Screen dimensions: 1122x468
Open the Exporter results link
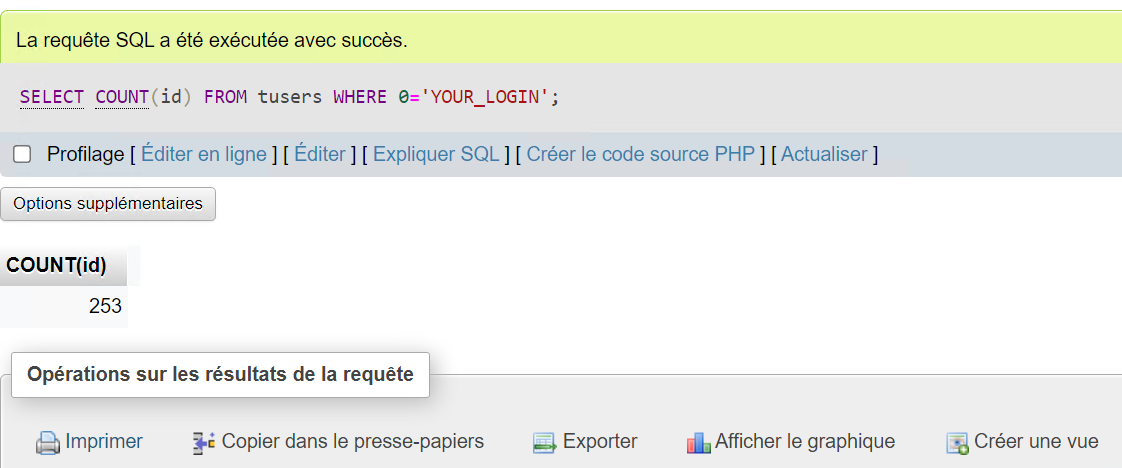(x=600, y=442)
